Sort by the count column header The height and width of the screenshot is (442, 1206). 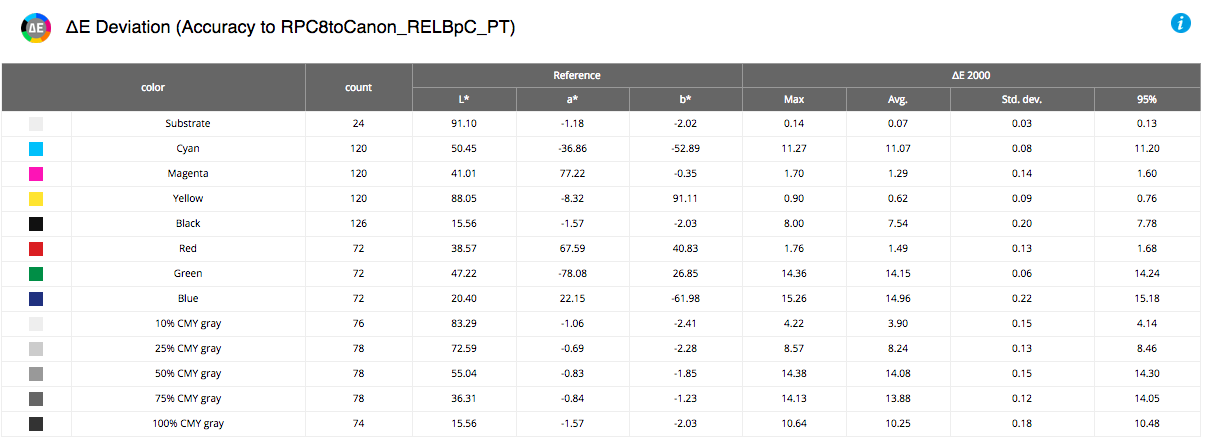tap(359, 88)
